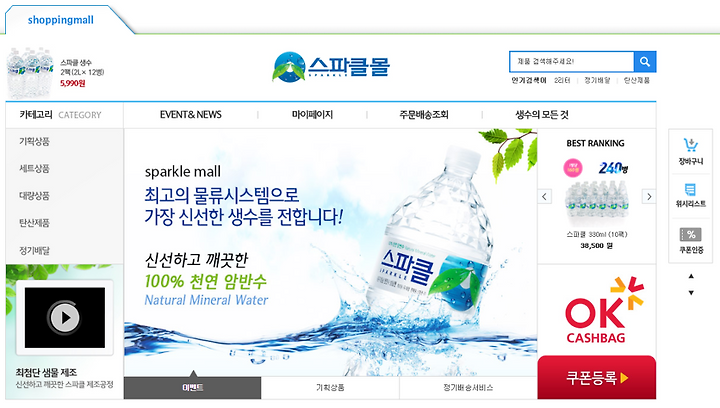Open the 주문배송조회 menu item
This screenshot has height=408, width=720.
[x=424, y=115]
